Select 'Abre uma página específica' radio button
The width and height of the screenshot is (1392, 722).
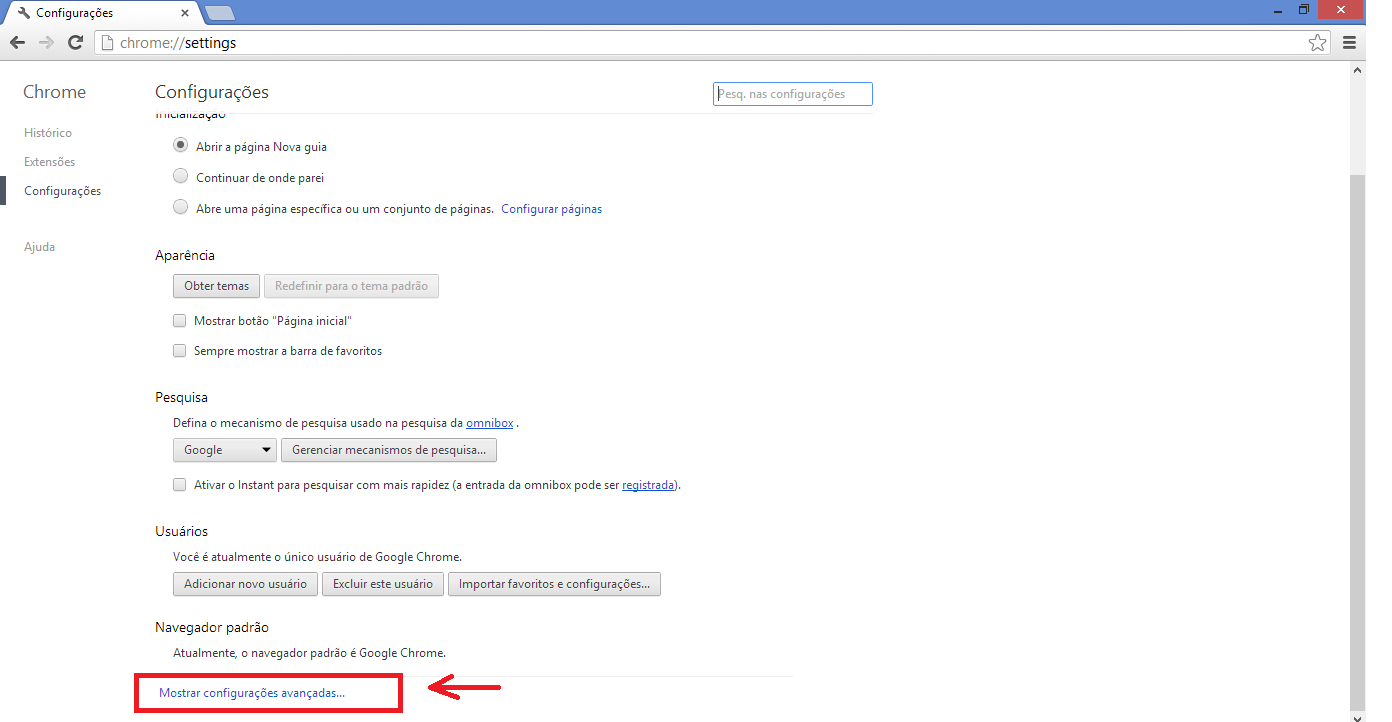180,207
